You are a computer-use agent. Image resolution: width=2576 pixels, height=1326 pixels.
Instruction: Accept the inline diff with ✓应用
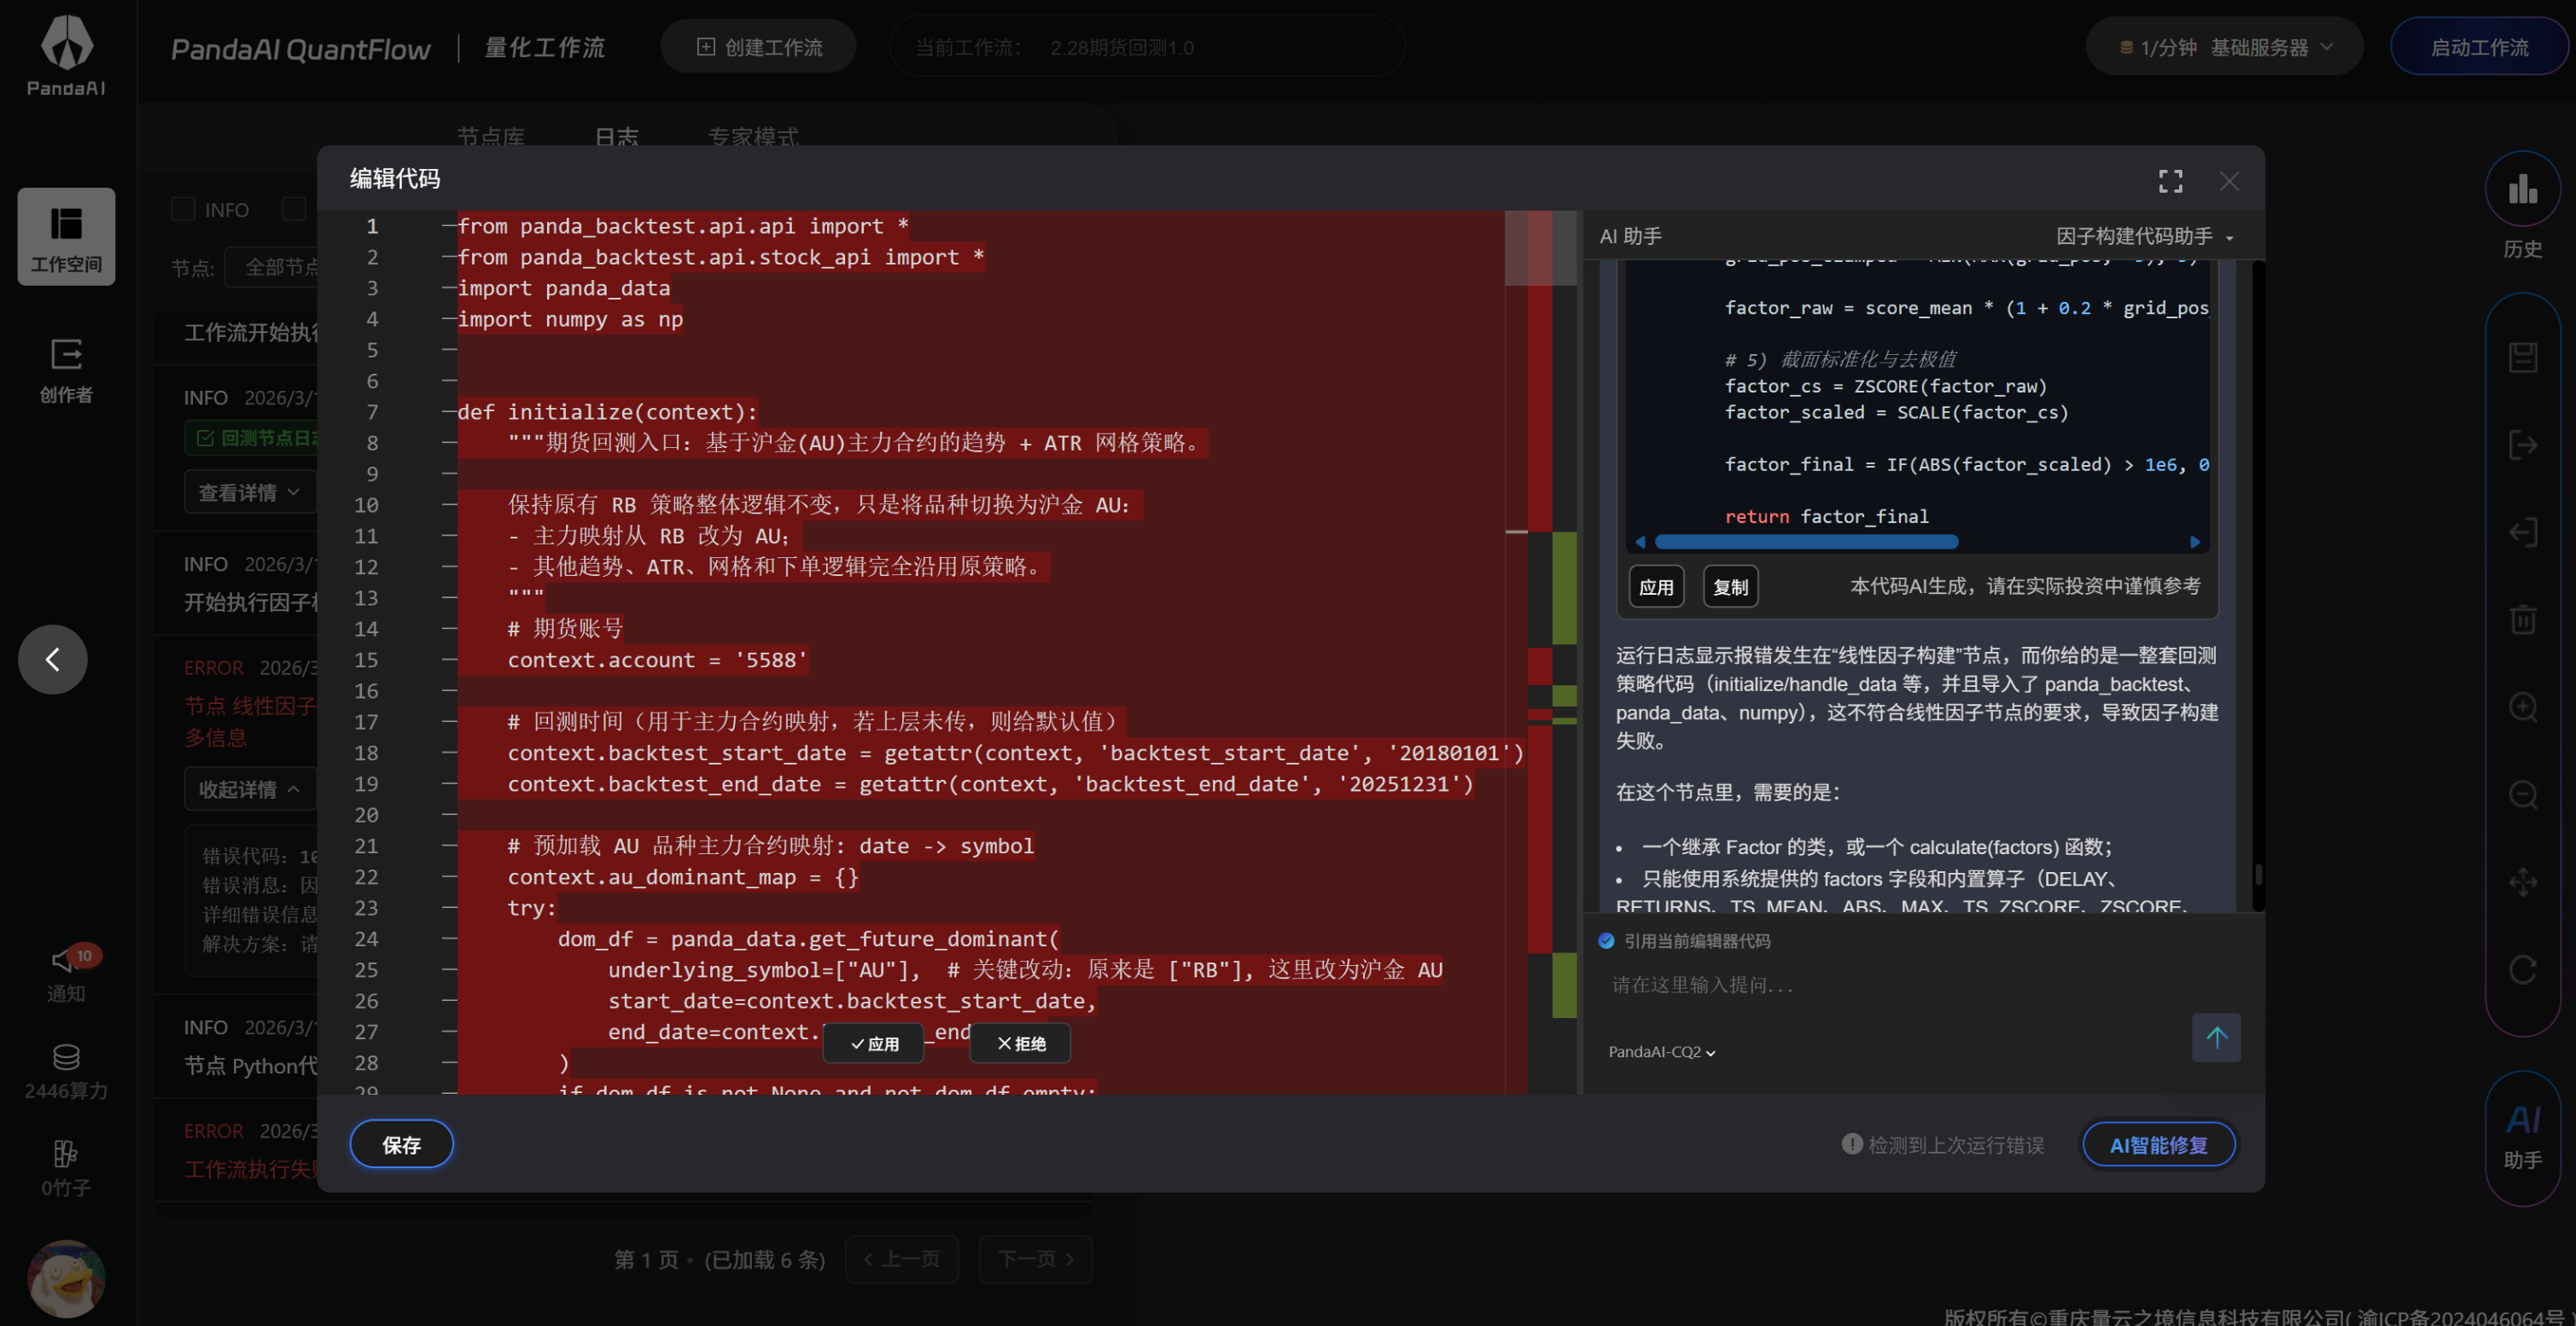point(874,1044)
